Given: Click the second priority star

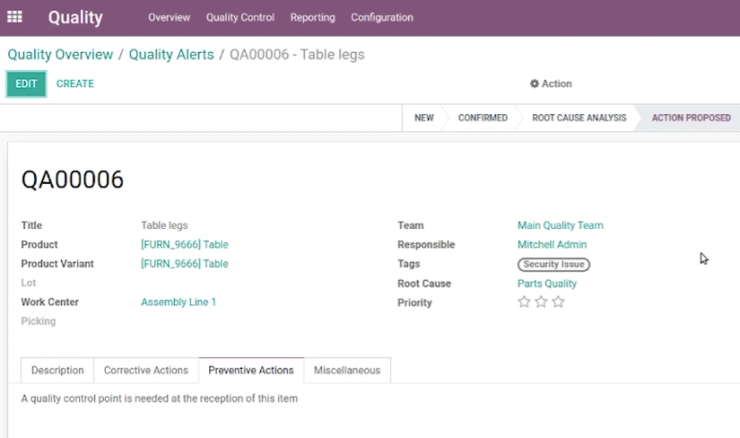Looking at the screenshot, I should point(541,302).
